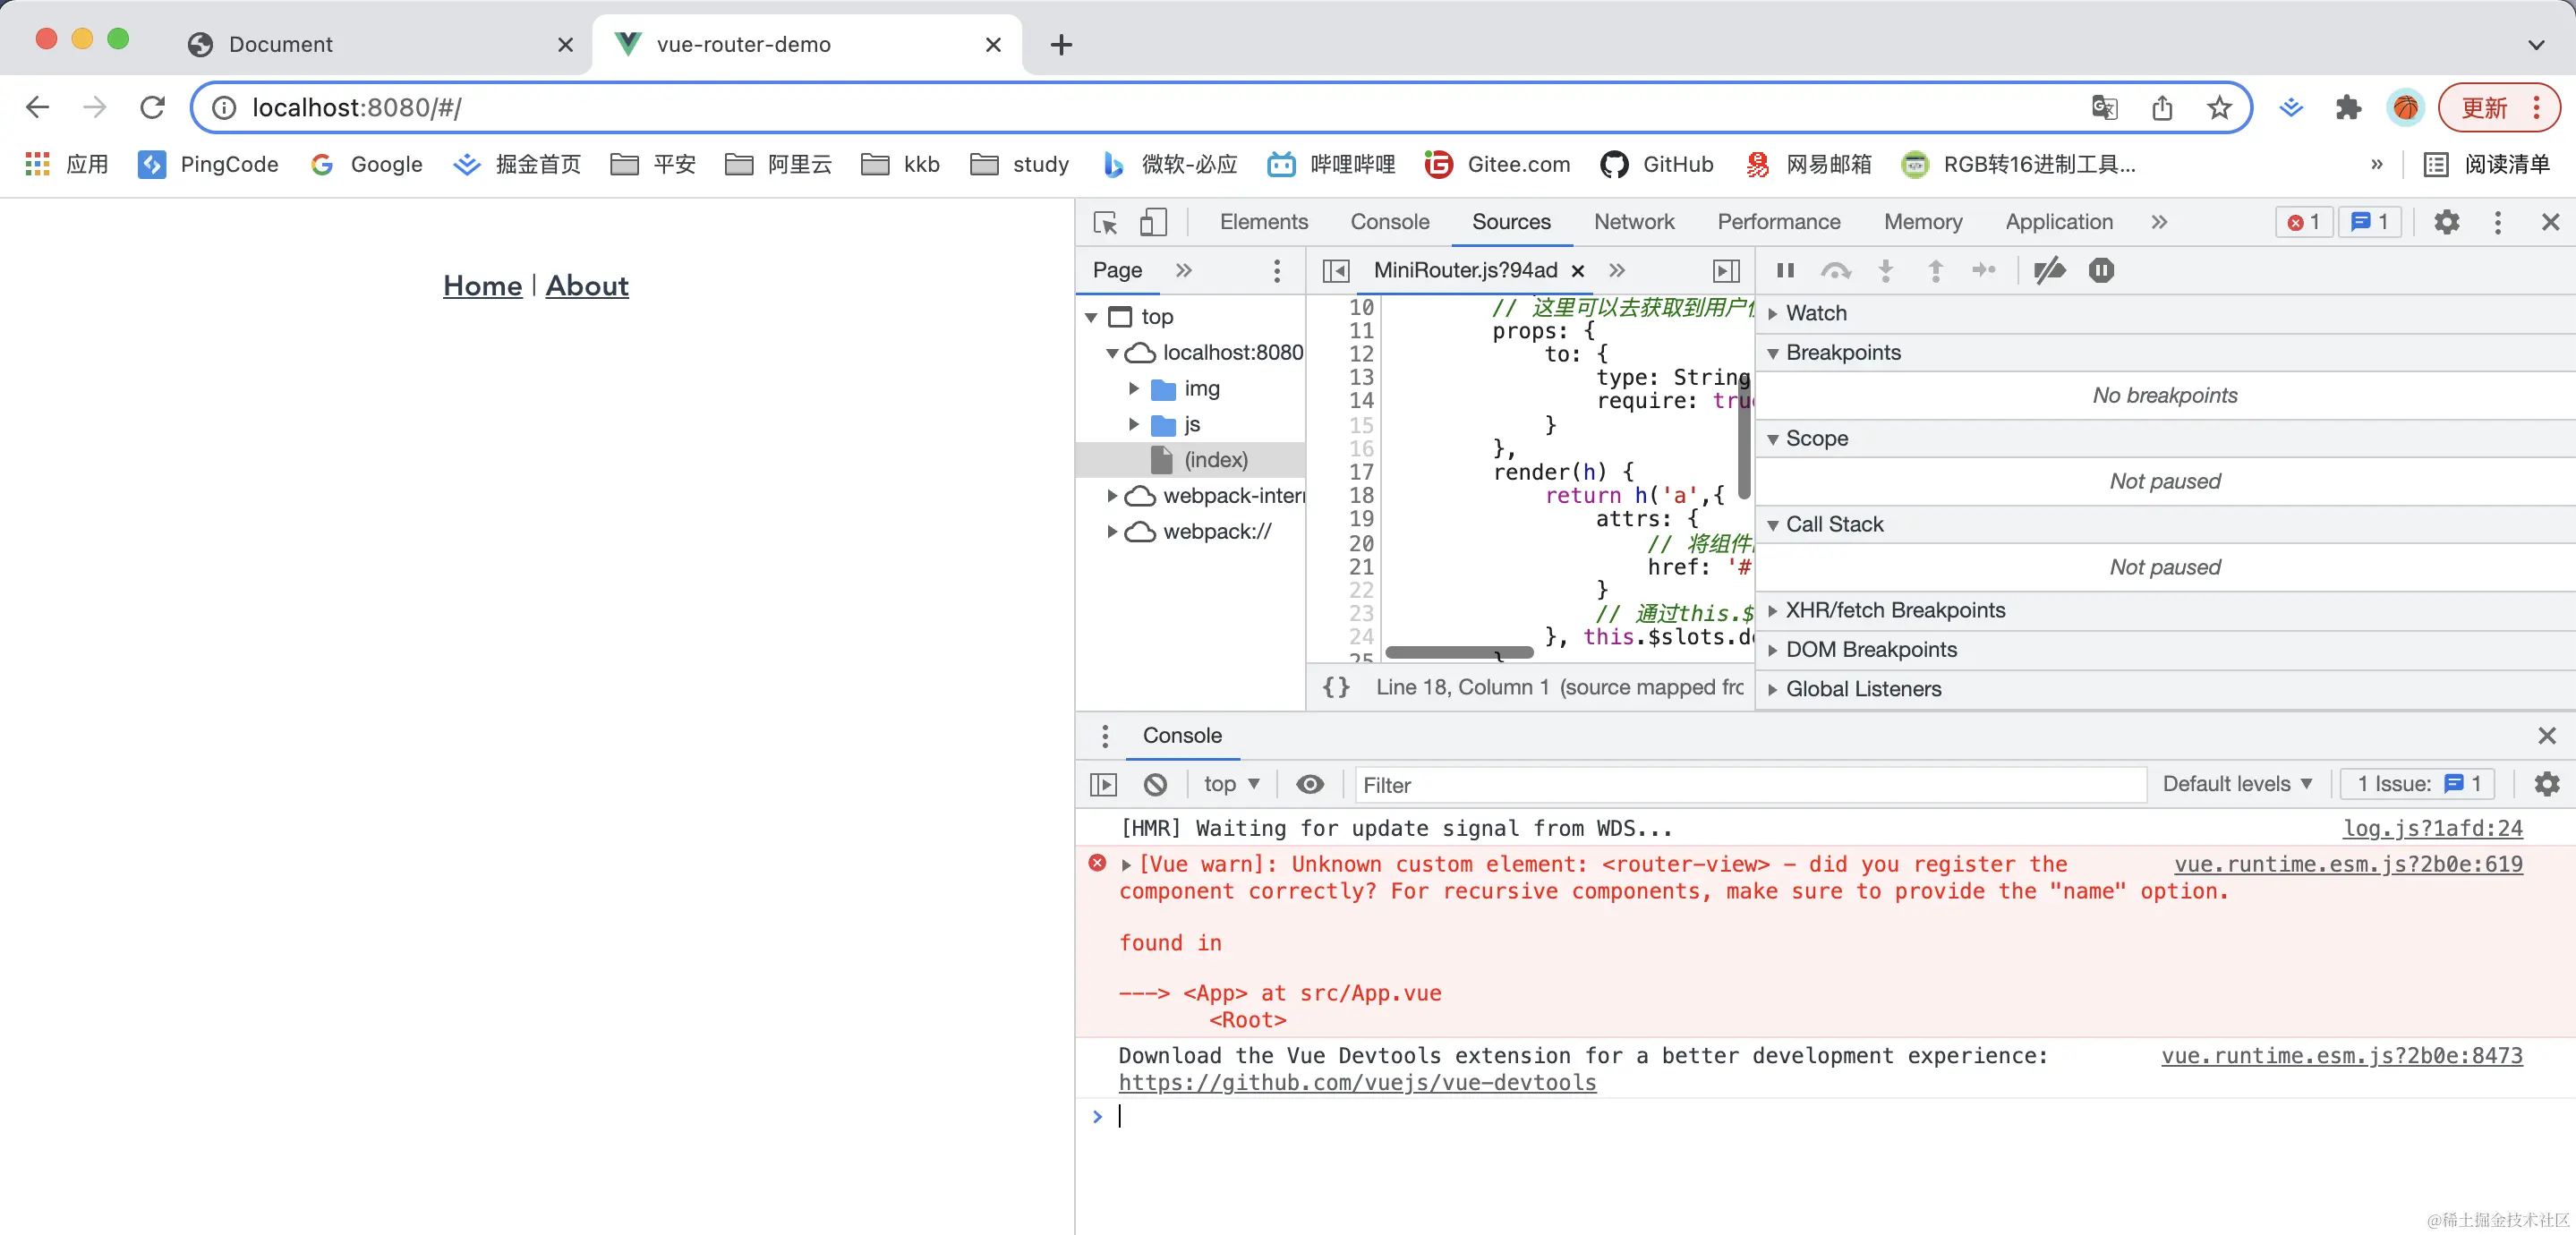The image size is (2576, 1235).
Task: Switch to the Network tab
Action: [x=1633, y=222]
